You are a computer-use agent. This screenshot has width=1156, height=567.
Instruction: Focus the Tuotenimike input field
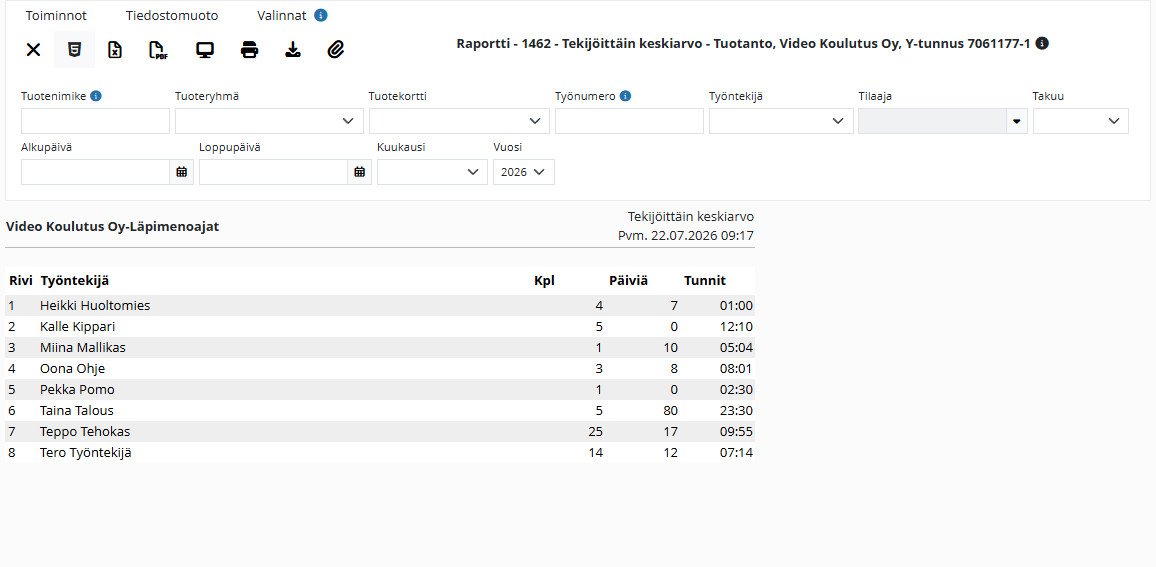[x=96, y=121]
